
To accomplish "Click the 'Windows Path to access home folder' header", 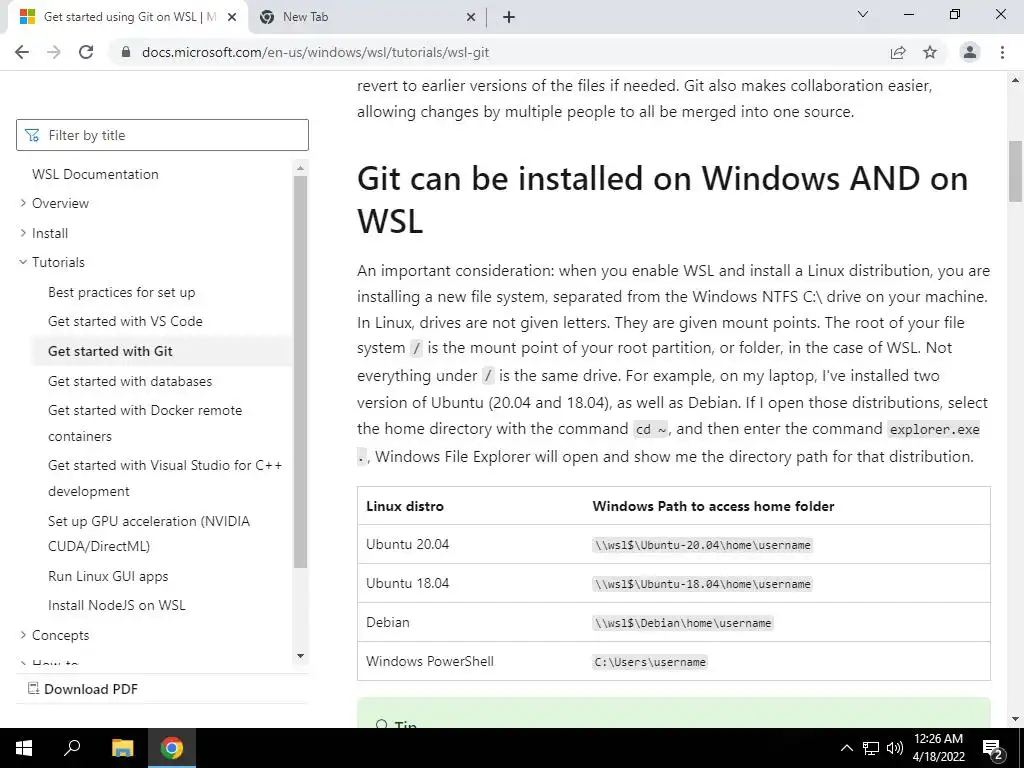I will click(x=713, y=506).
